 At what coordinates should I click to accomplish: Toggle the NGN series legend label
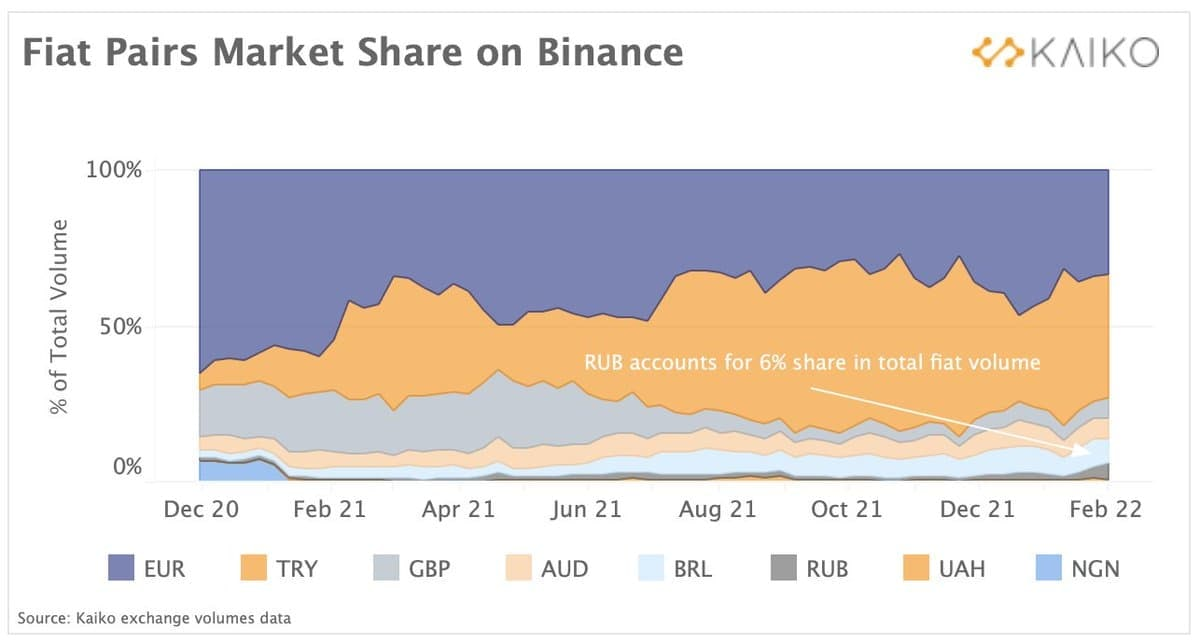pos(1096,569)
